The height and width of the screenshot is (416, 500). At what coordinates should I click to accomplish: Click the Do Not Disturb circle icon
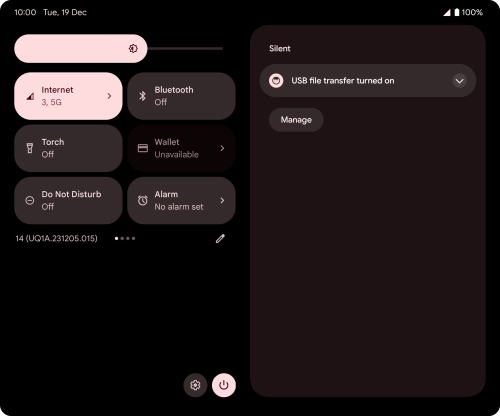click(x=30, y=200)
